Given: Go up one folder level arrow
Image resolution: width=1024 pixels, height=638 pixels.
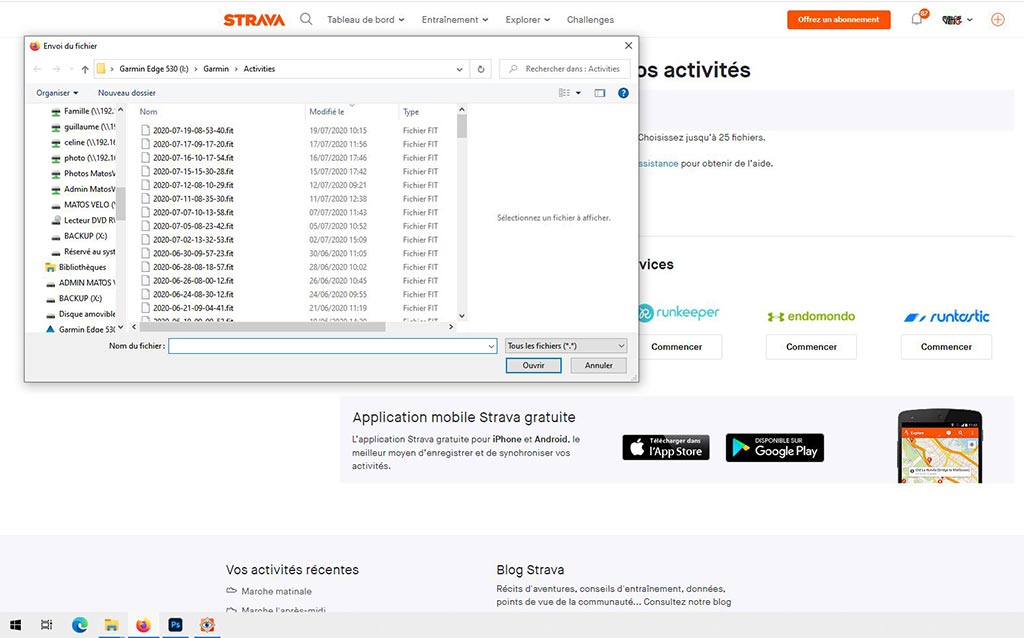Looking at the screenshot, I should point(85,69).
